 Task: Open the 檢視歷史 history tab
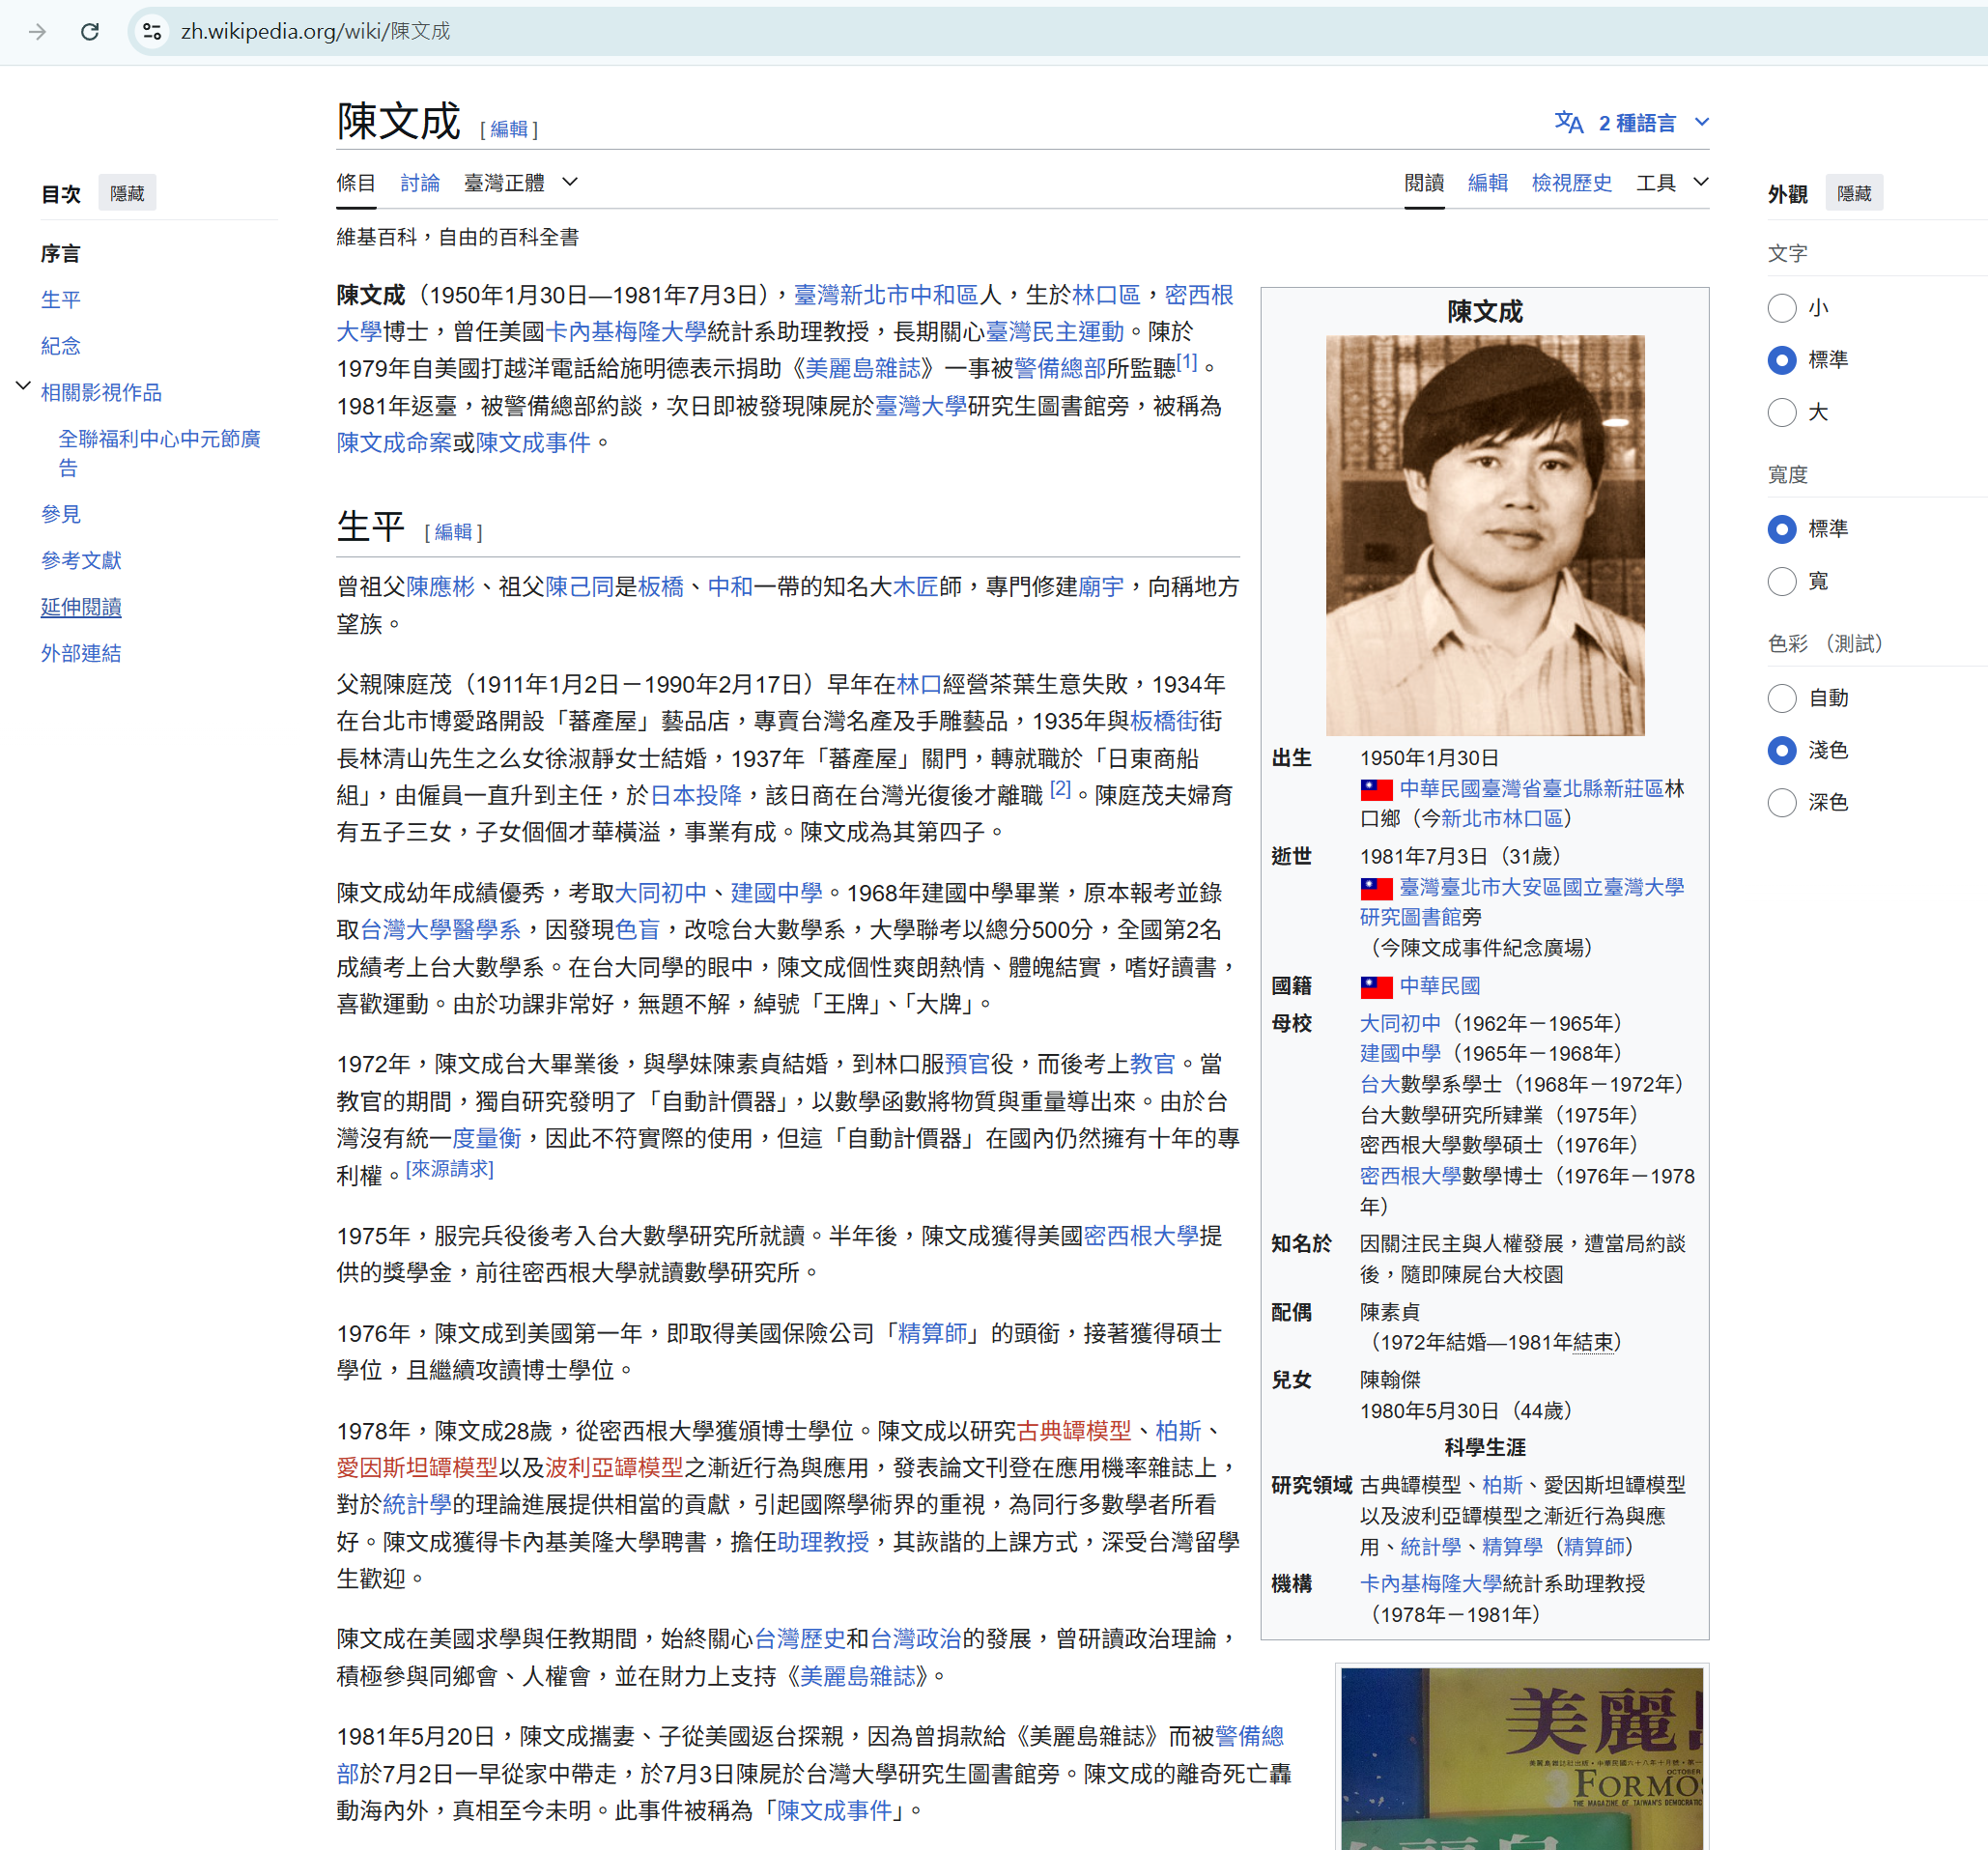(x=1572, y=183)
